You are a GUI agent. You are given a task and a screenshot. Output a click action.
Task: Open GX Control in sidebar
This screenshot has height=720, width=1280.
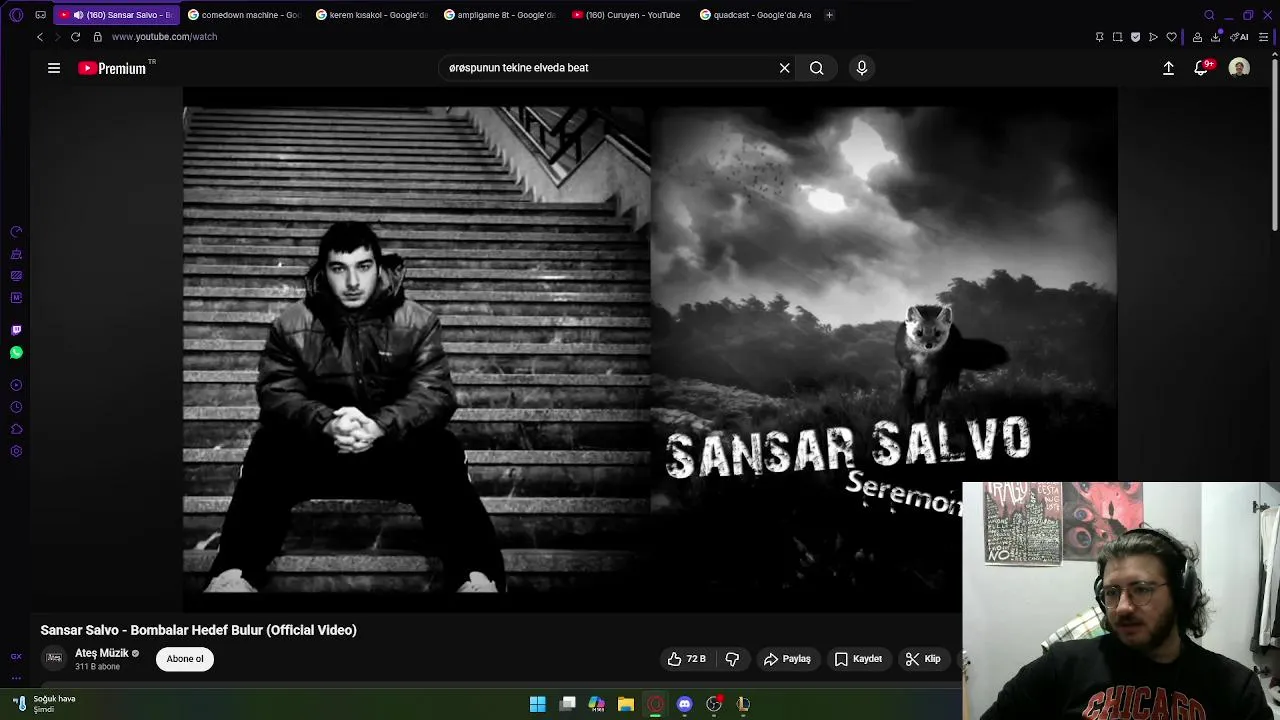[16, 657]
